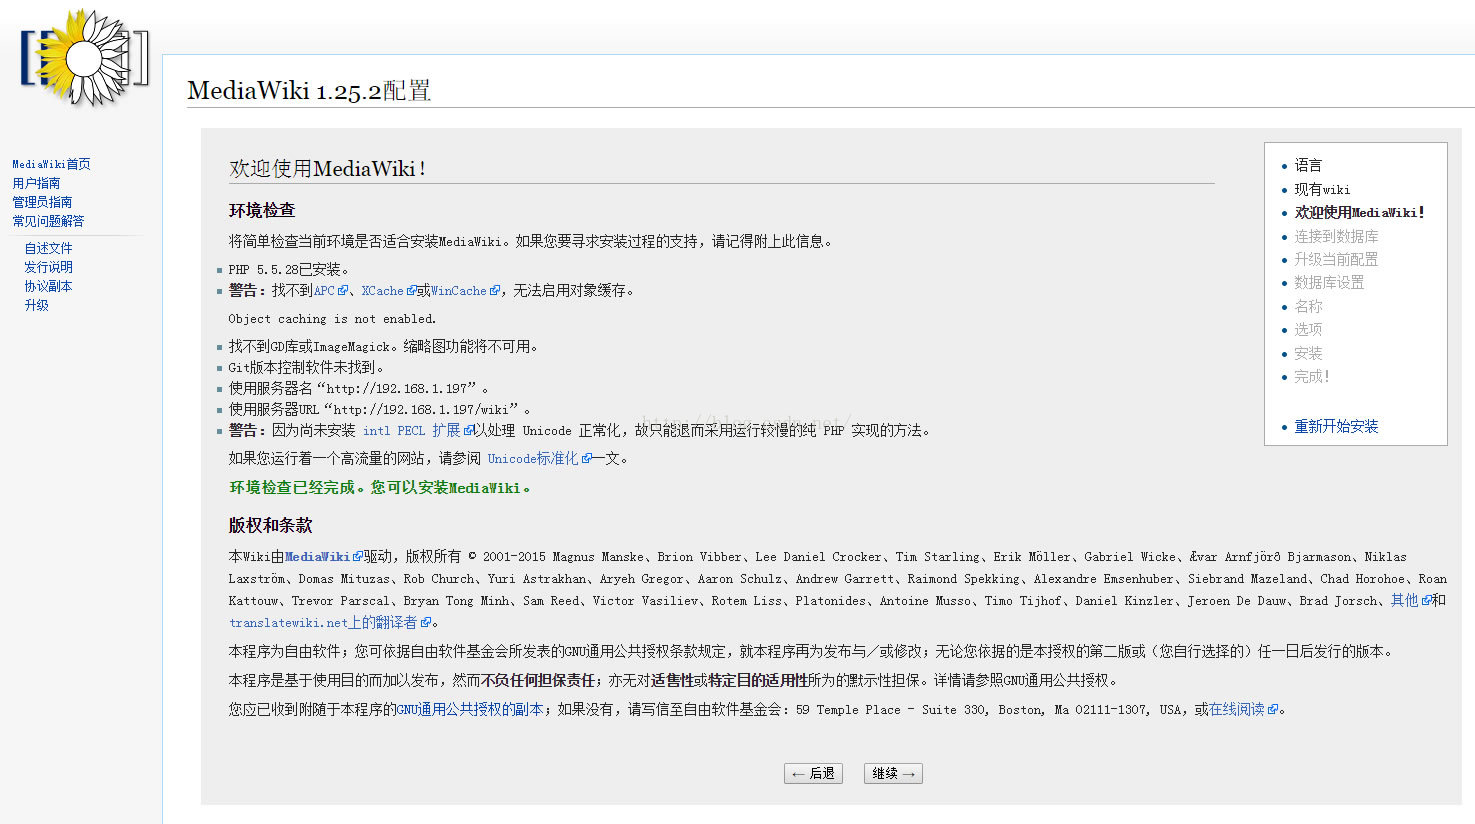
Task: Click the Git版本控制软件未找到 line
Action: click(x=306, y=368)
